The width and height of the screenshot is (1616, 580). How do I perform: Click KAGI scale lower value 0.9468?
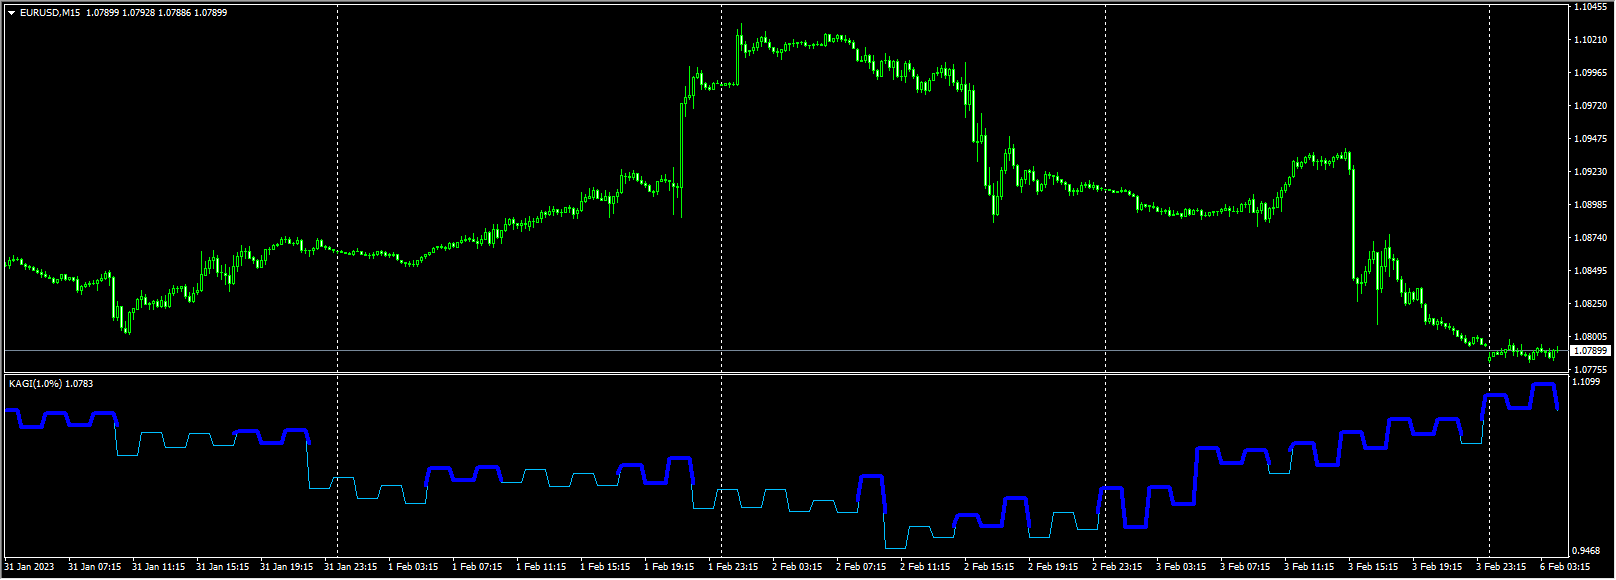[1587, 550]
